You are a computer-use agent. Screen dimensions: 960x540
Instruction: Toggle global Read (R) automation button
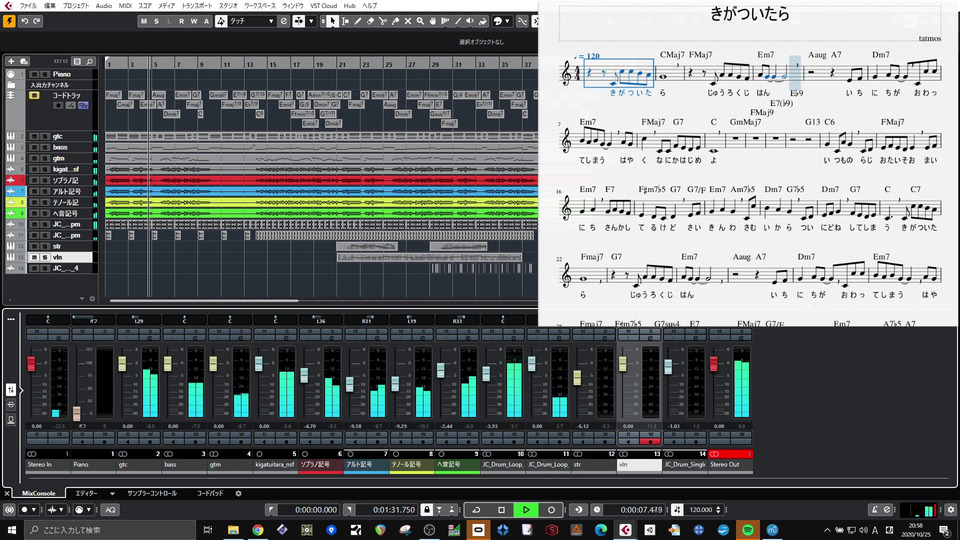click(181, 21)
